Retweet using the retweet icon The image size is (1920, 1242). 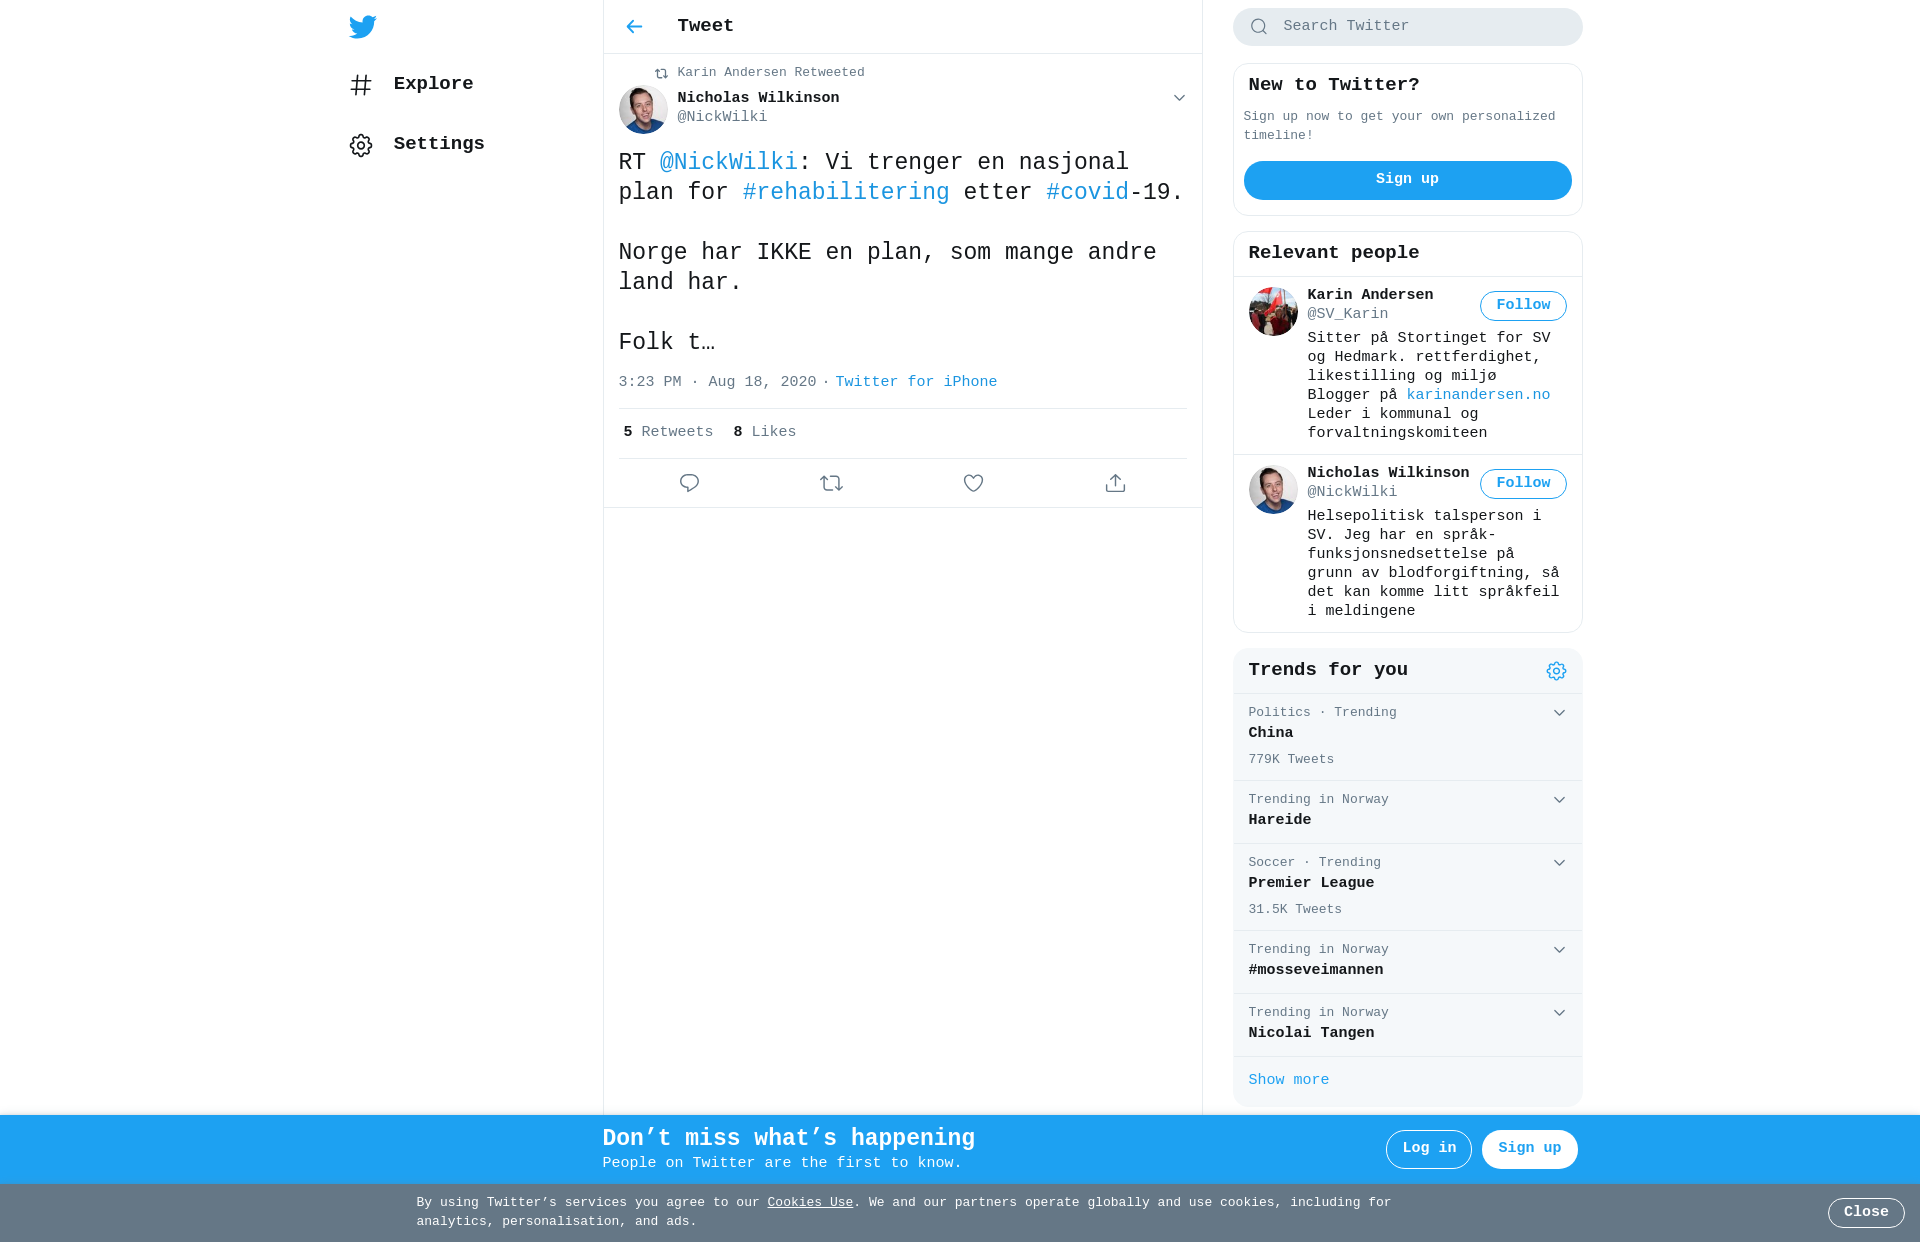pos(831,483)
